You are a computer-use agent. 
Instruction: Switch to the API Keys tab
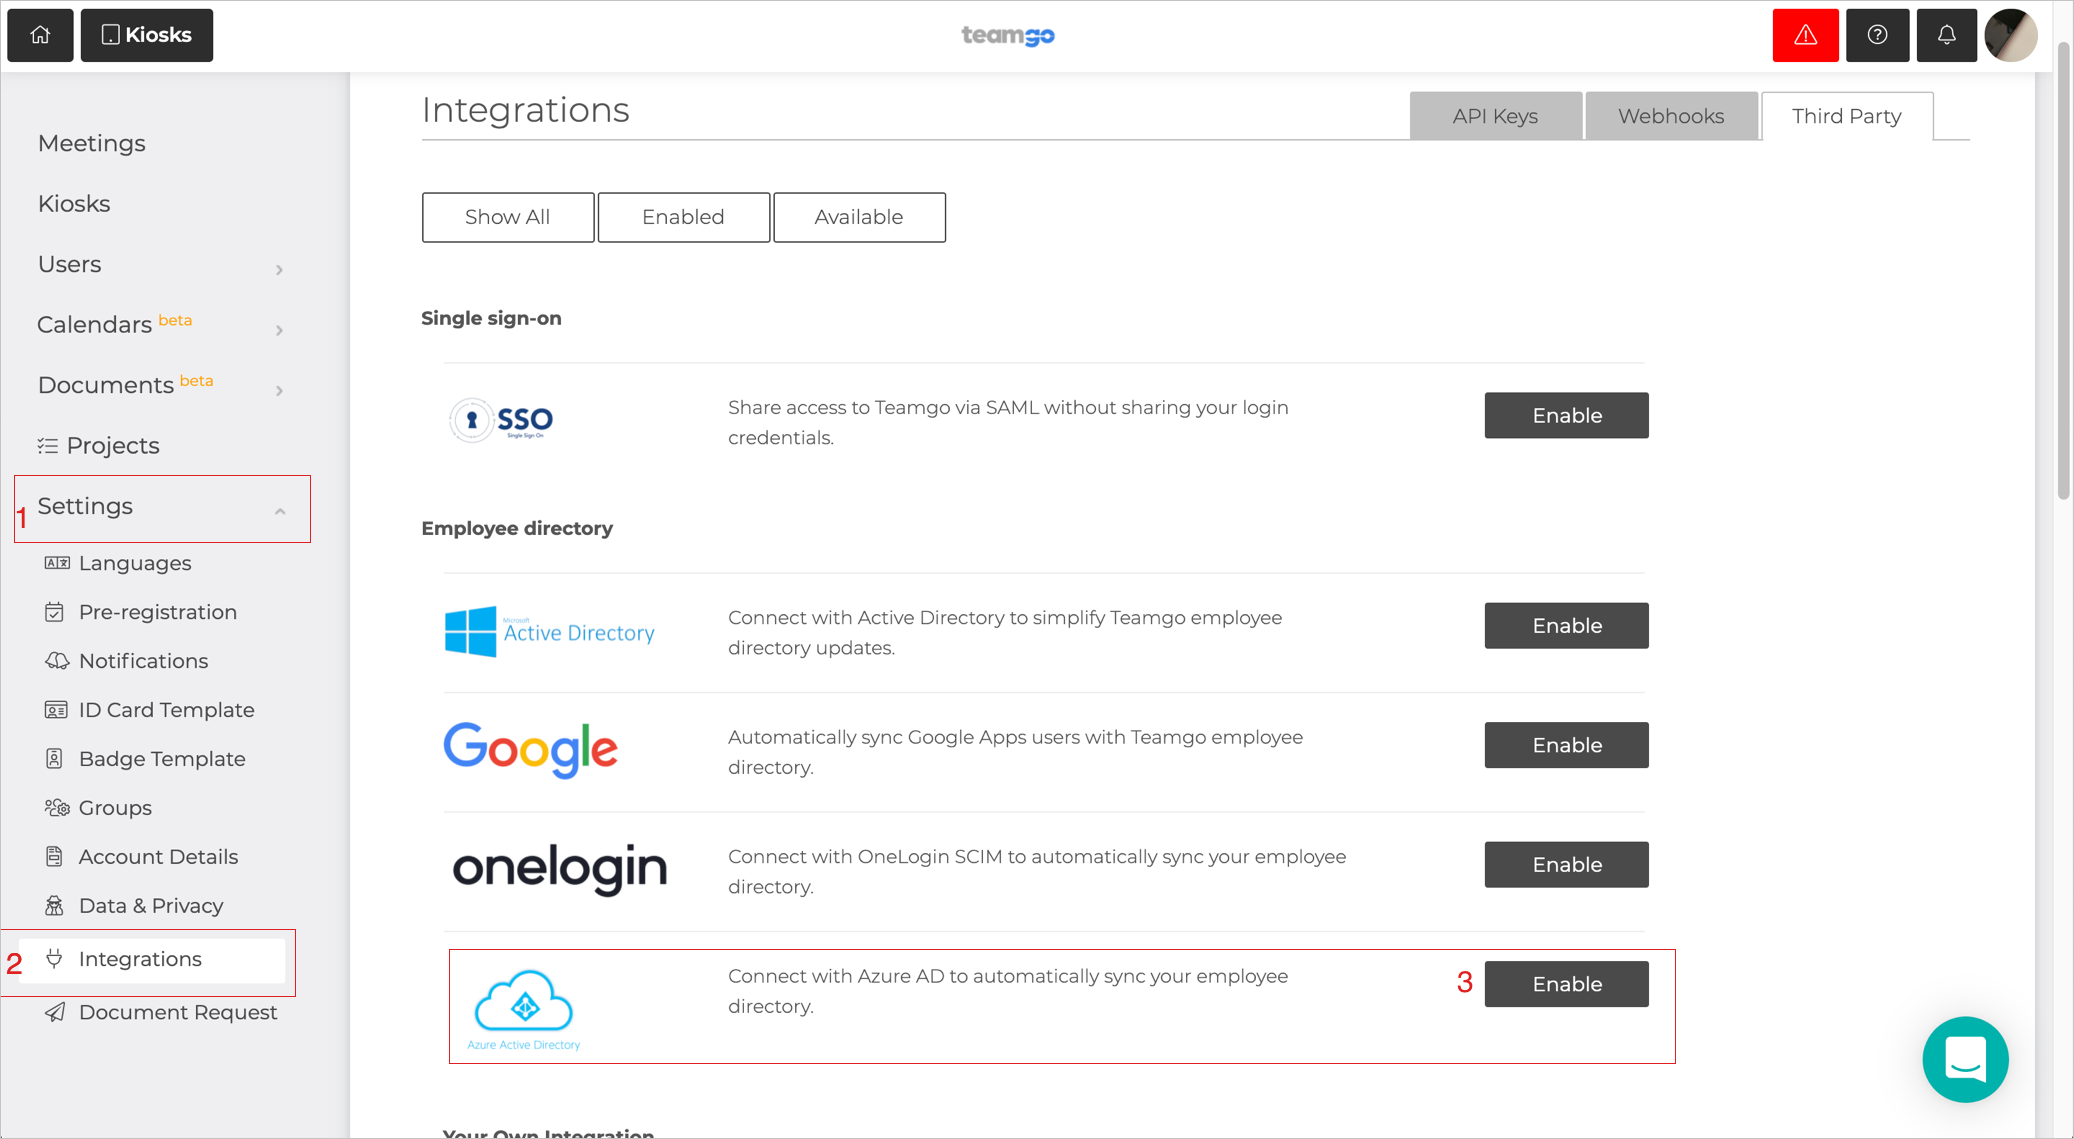1493,115
